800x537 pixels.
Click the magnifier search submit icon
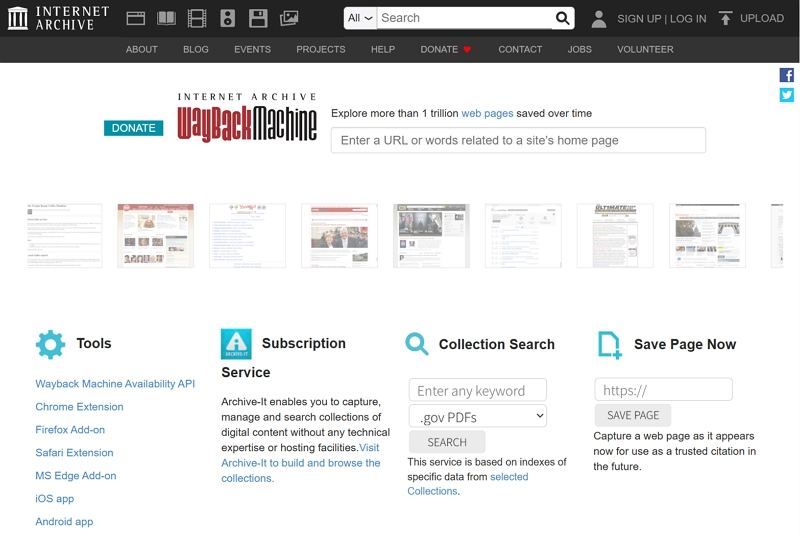click(x=562, y=18)
